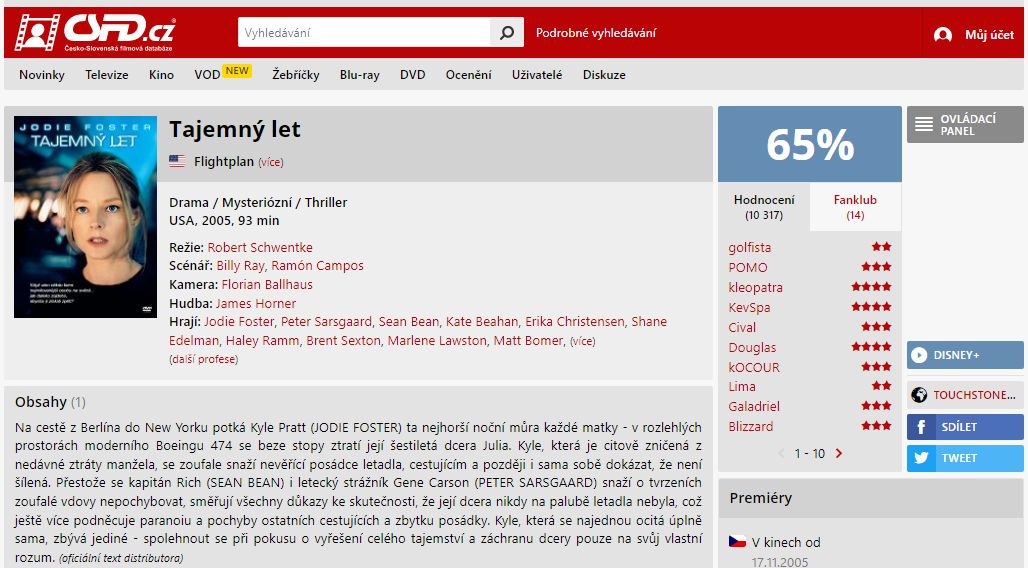Share on Facebook via Sdílet button
1028x568 pixels.
965,427
